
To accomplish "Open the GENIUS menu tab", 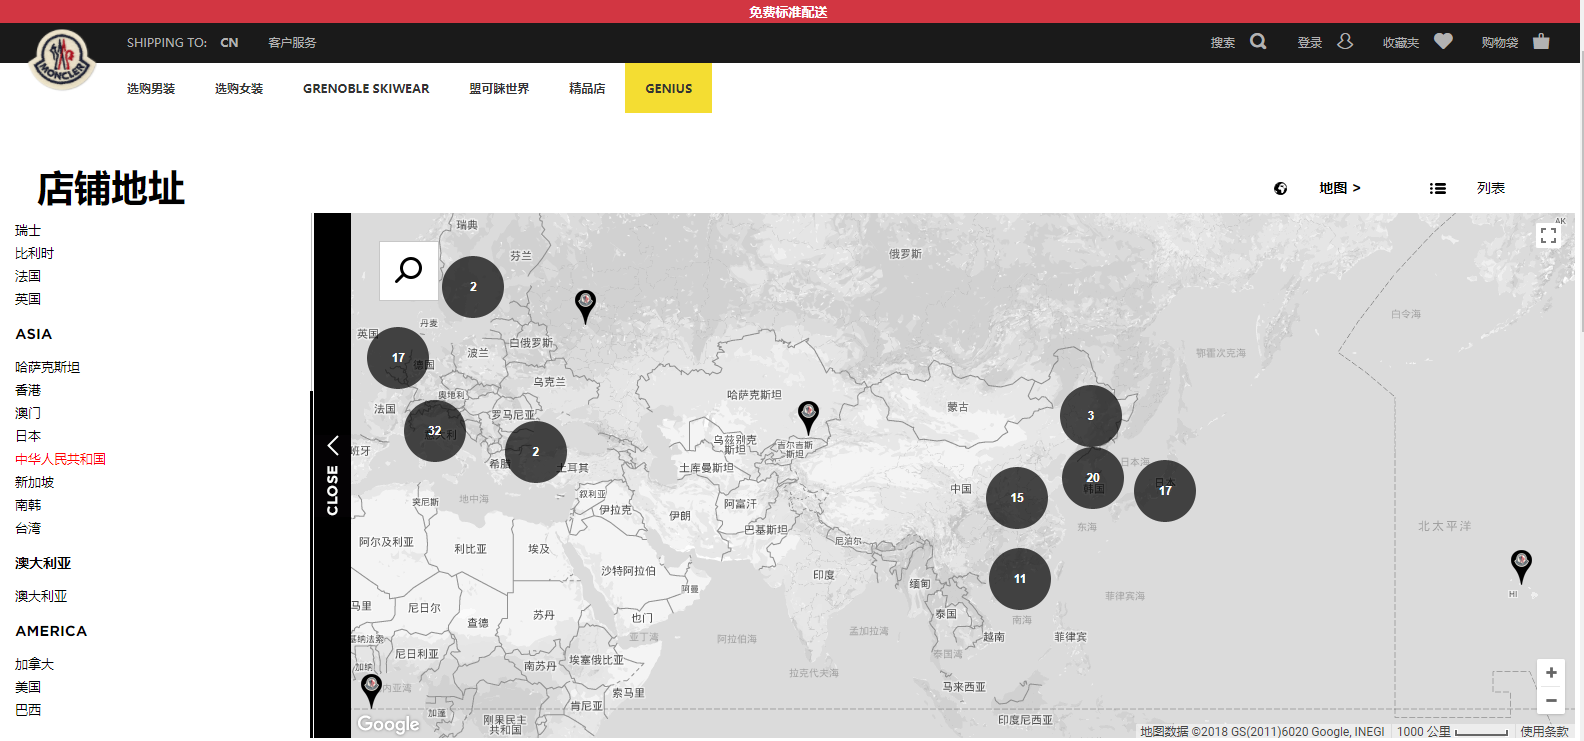I will 668,89.
